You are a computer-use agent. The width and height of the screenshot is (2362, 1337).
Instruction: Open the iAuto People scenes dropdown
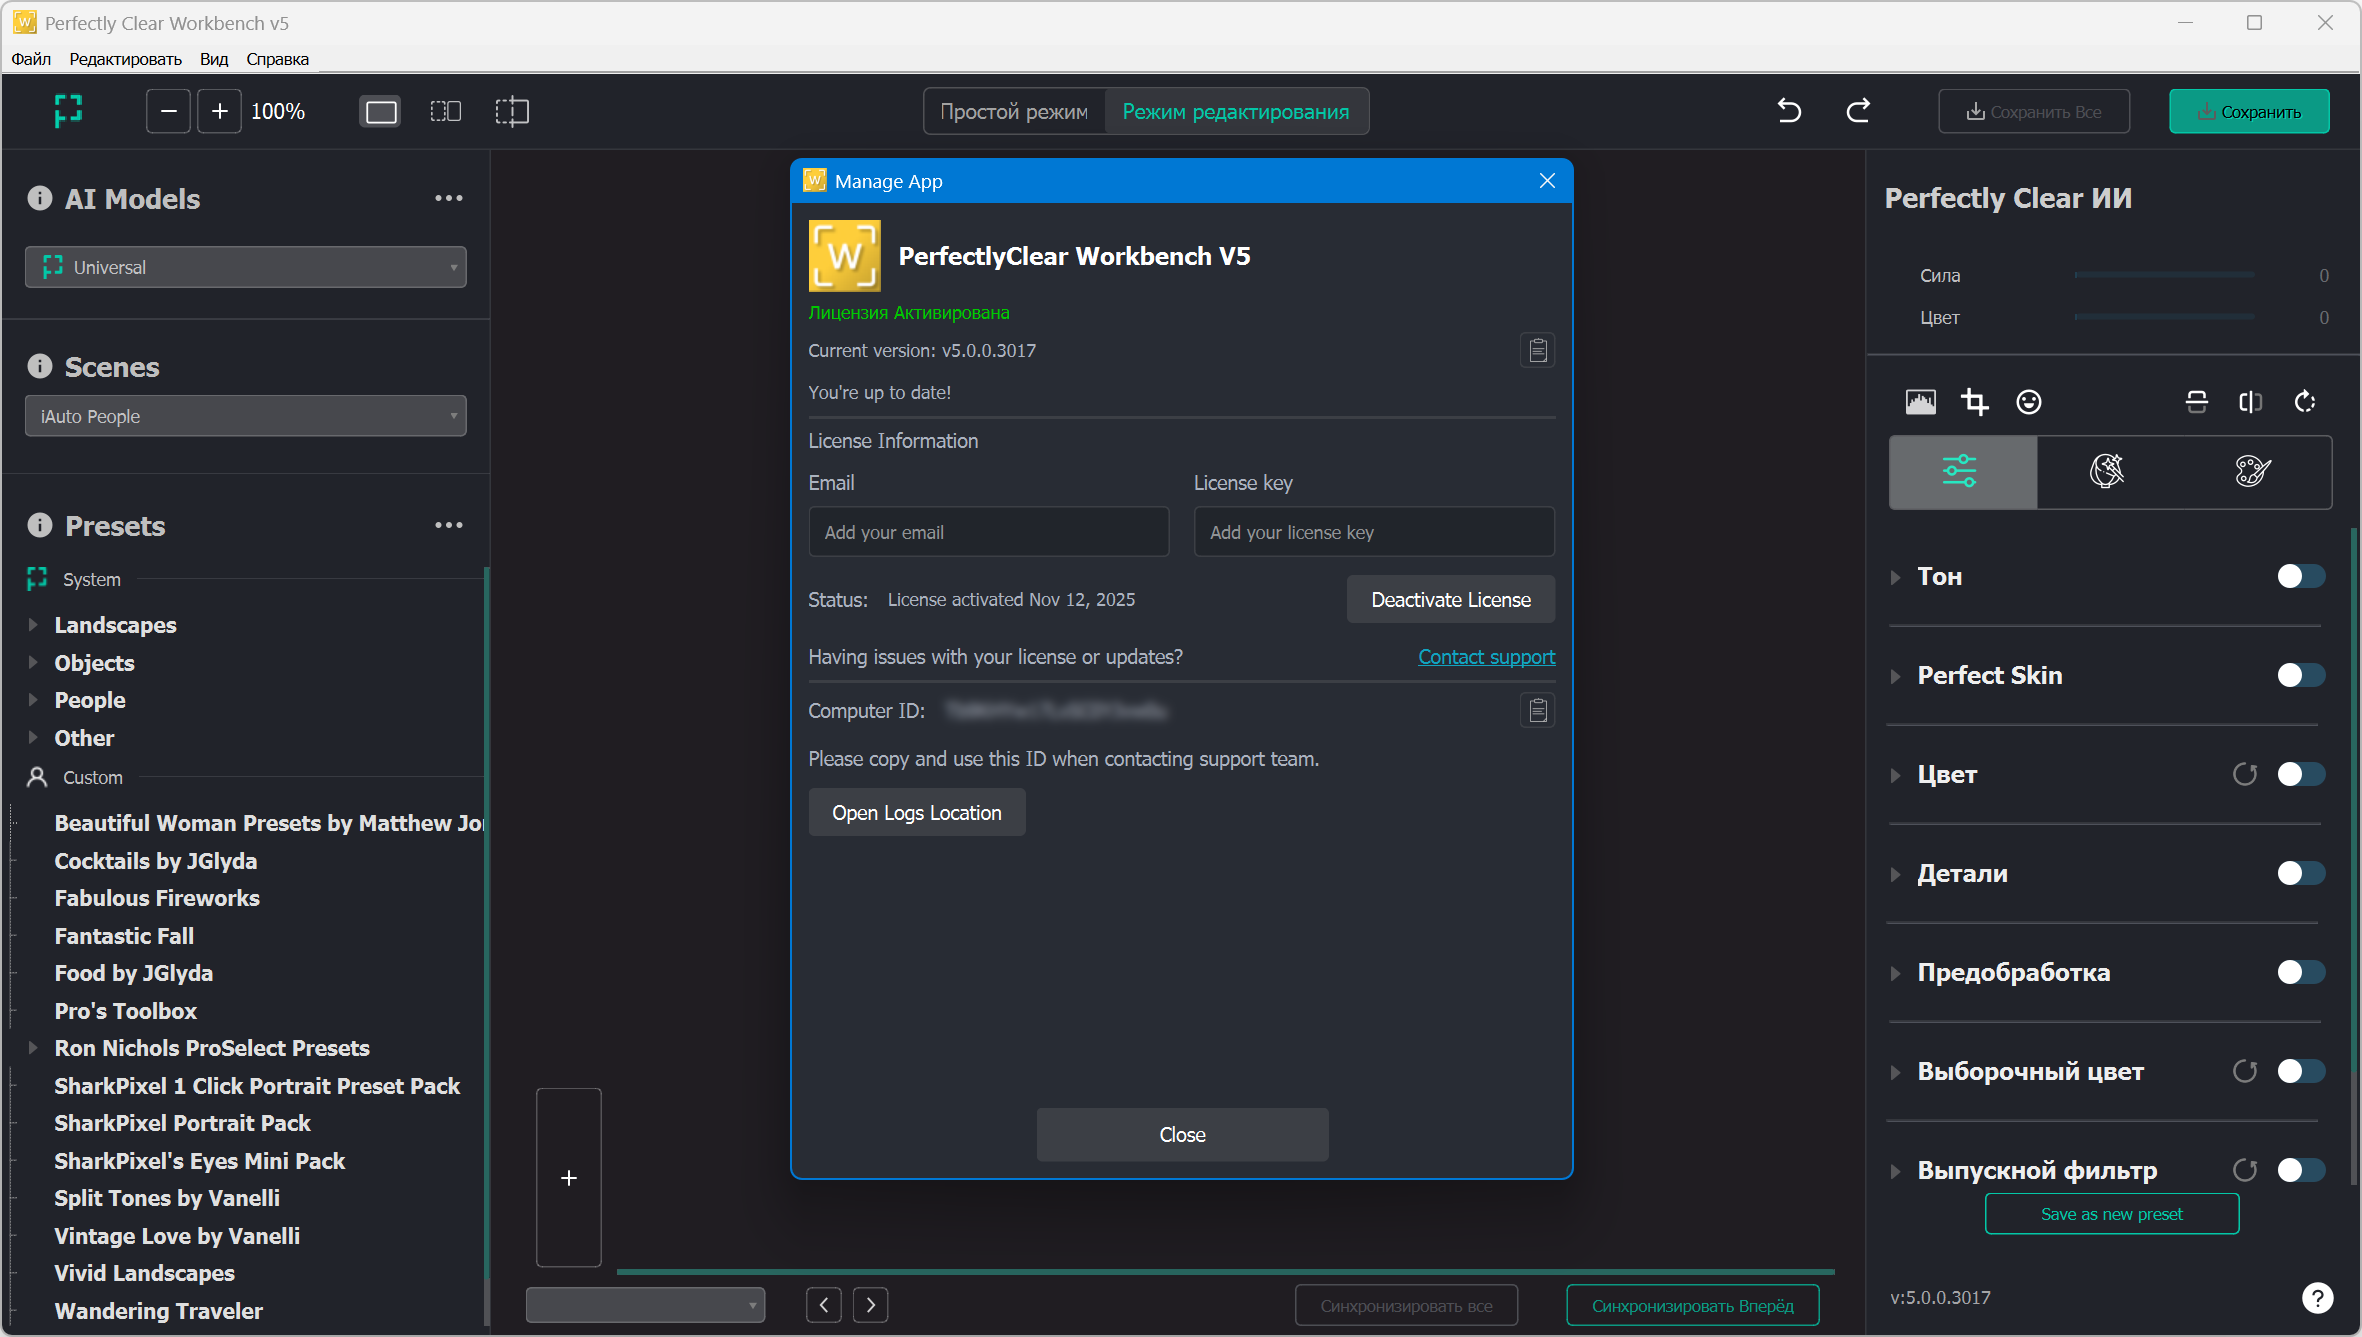(x=246, y=416)
